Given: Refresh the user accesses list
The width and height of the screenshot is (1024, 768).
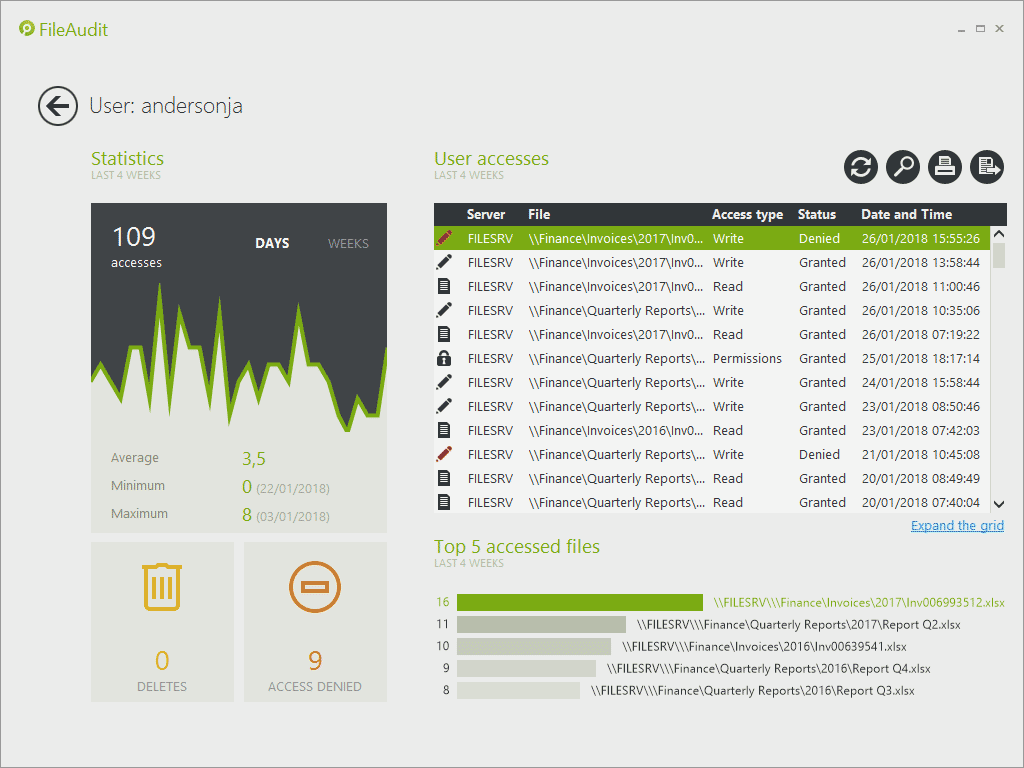Looking at the screenshot, I should [x=860, y=167].
